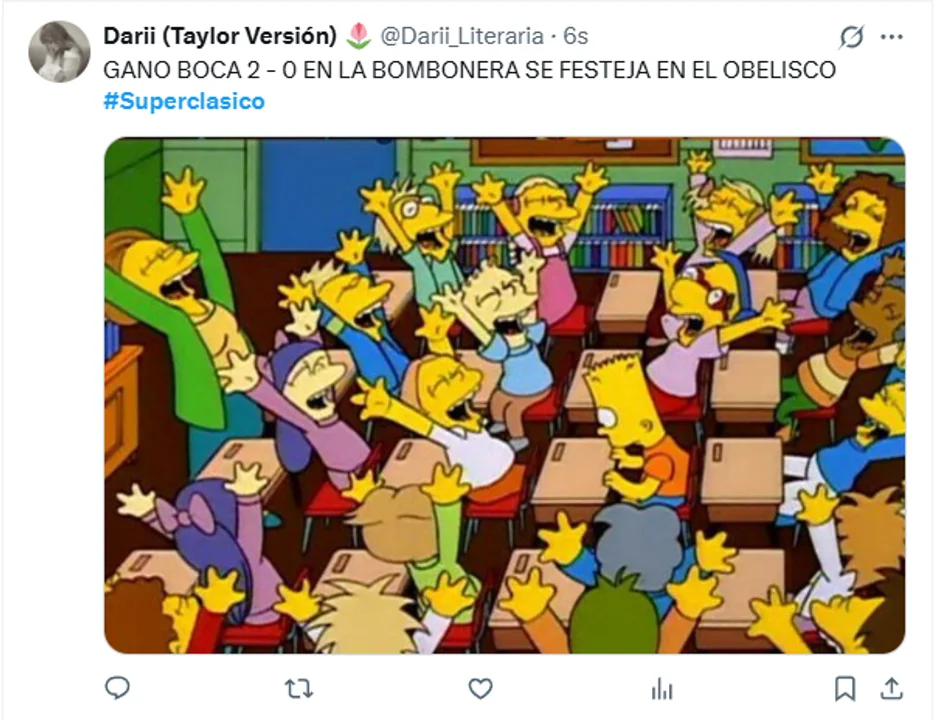937x720 pixels.
Task: View tweet analytics bar chart icon
Action: coord(662,689)
